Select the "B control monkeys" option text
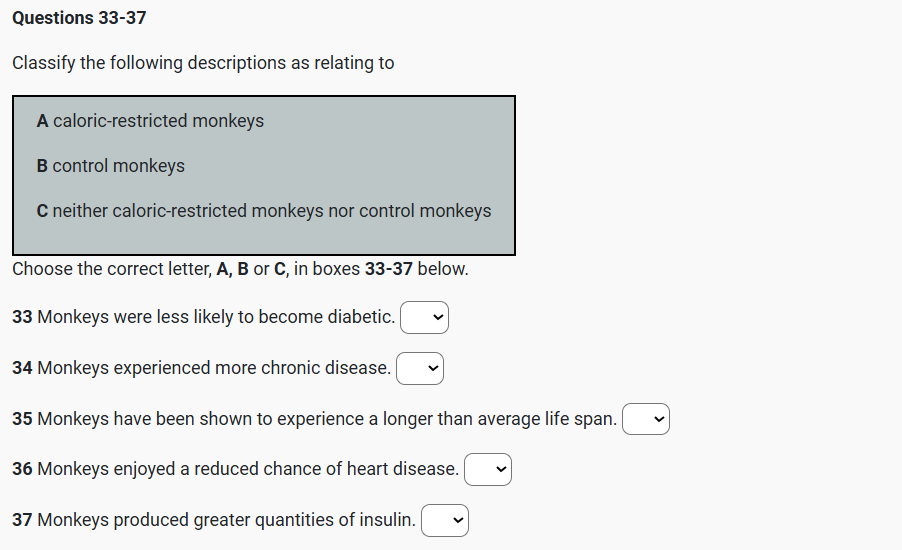The height and width of the screenshot is (550, 902). 111,166
